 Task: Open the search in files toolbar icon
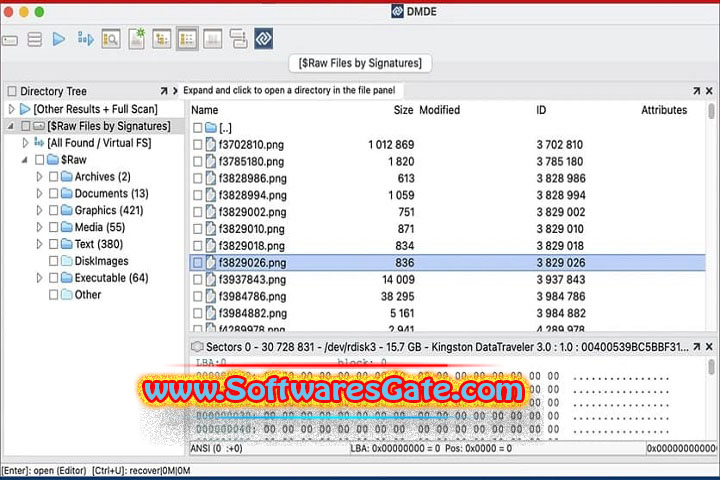[111, 39]
